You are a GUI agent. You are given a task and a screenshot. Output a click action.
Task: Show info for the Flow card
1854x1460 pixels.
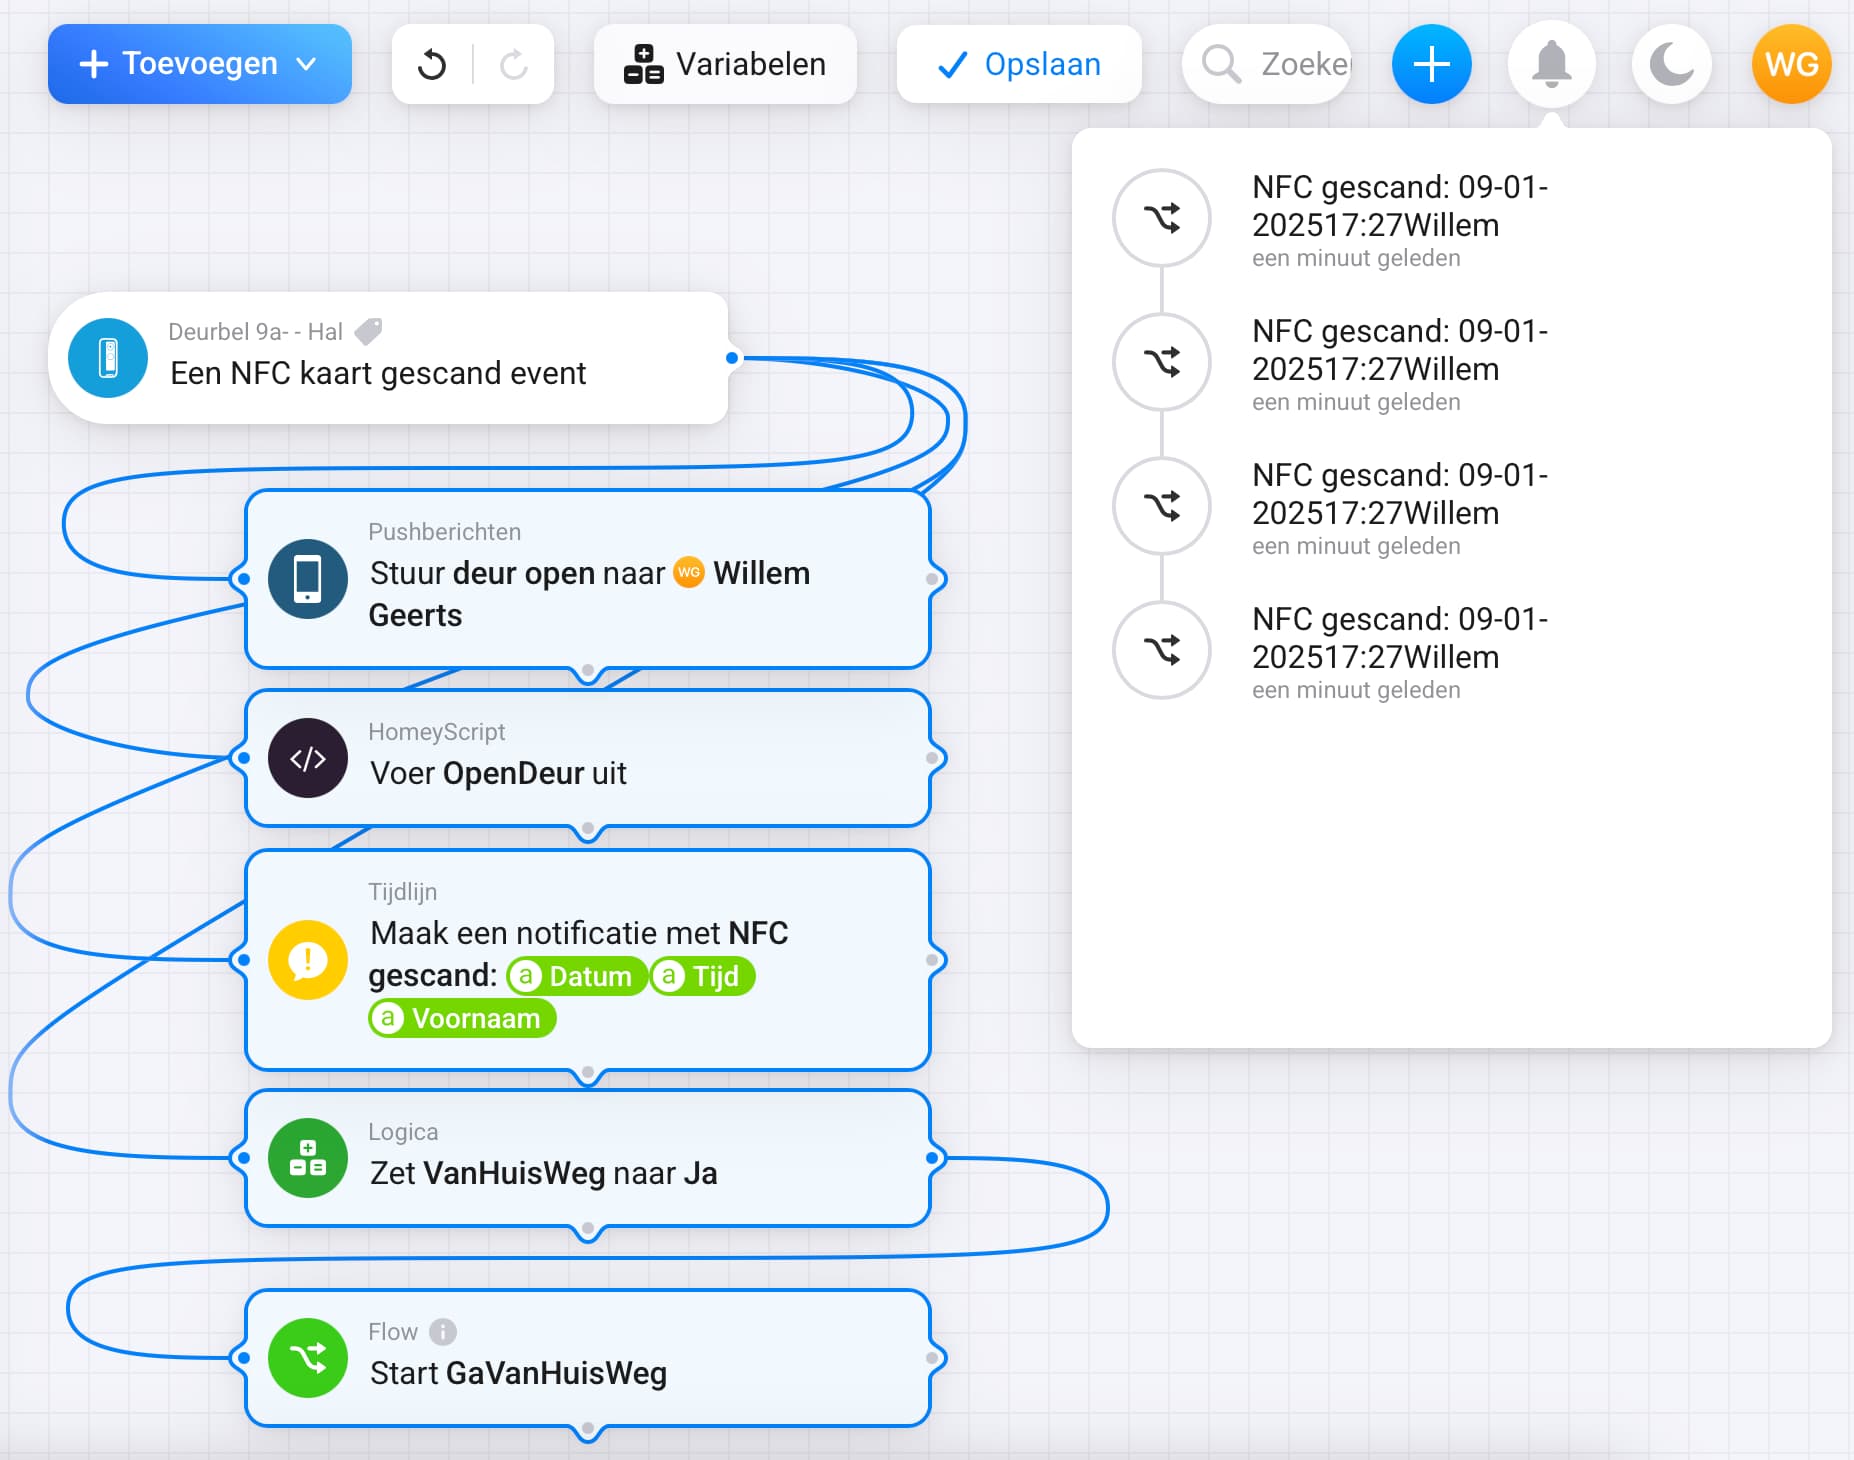point(443,1332)
